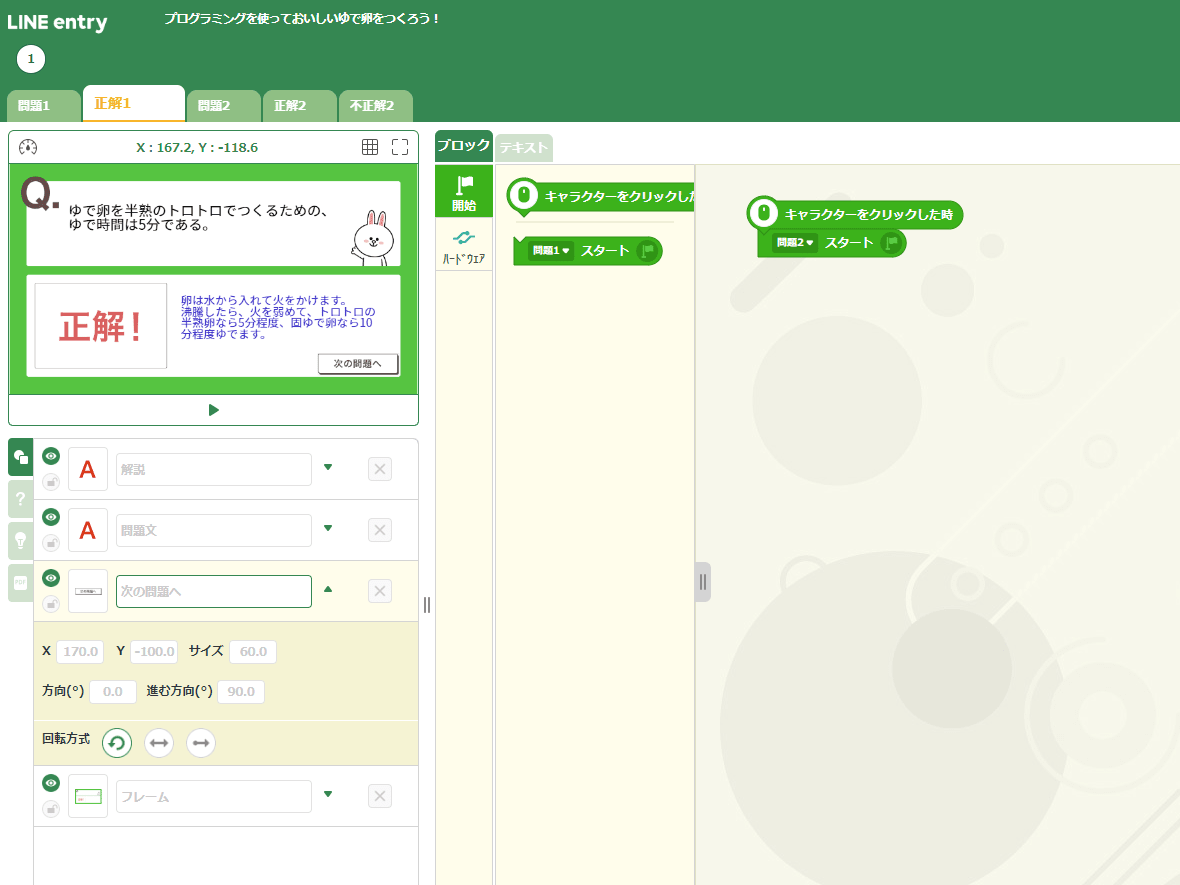Switch to the 不正解2 scene tab
Image resolution: width=1180 pixels, height=885 pixels.
376,106
